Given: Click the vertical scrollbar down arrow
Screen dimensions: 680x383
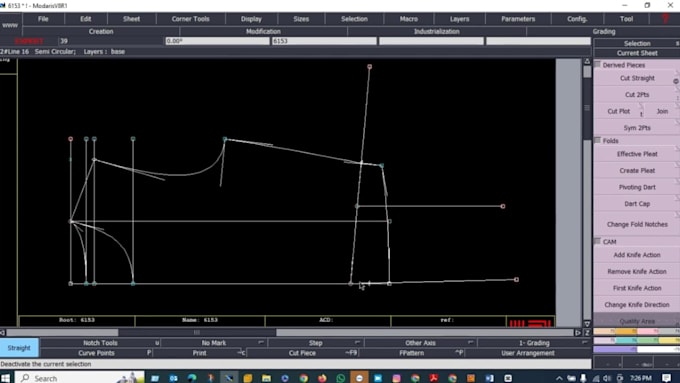Looking at the screenshot, I should (587, 324).
